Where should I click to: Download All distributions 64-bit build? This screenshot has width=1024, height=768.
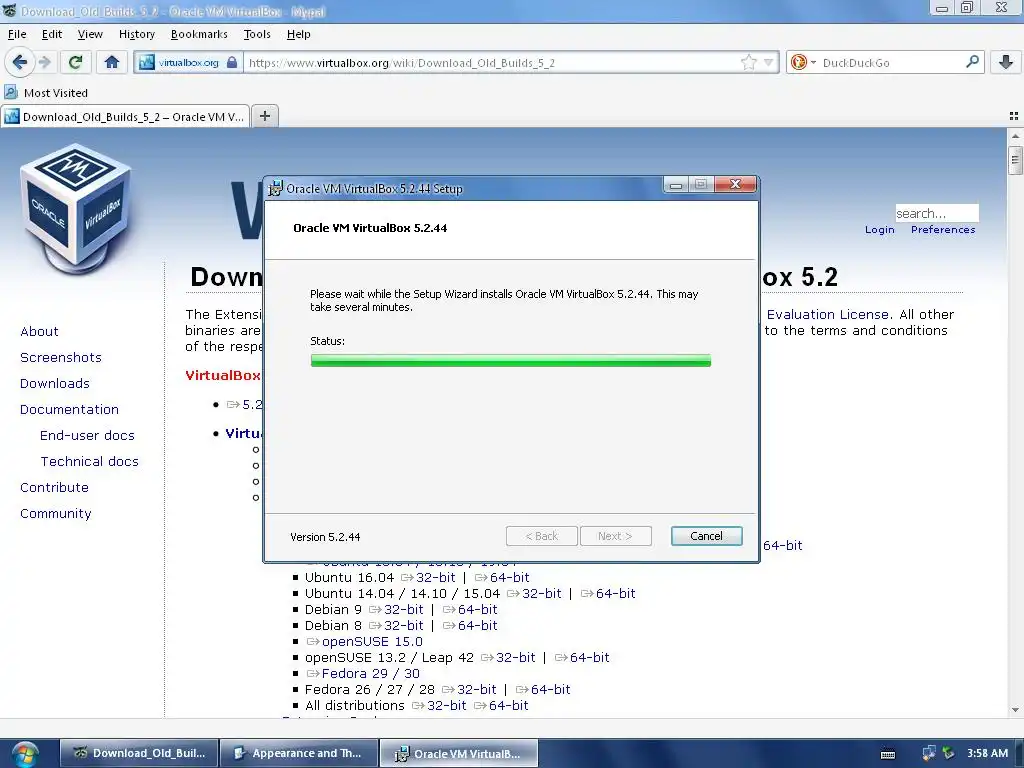[501, 706]
